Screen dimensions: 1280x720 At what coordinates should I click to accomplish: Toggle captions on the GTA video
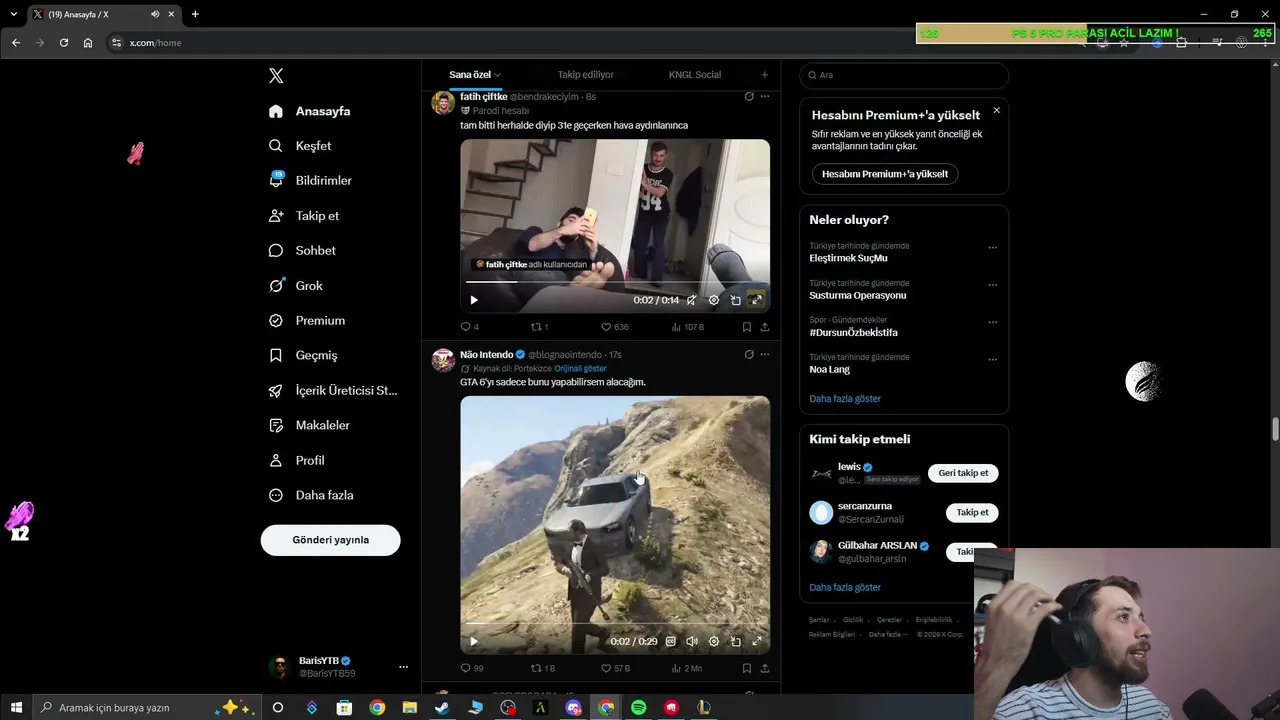[671, 642]
